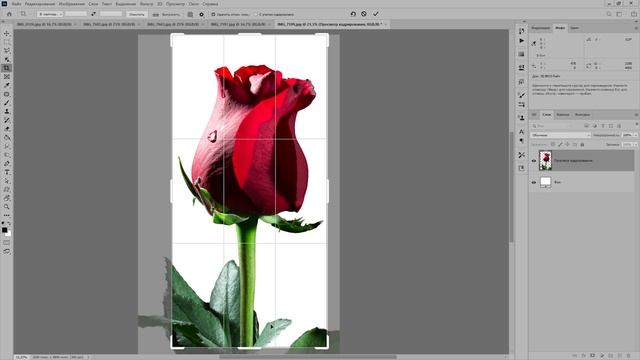
Task: Select the Lasso tool
Action: point(7,51)
